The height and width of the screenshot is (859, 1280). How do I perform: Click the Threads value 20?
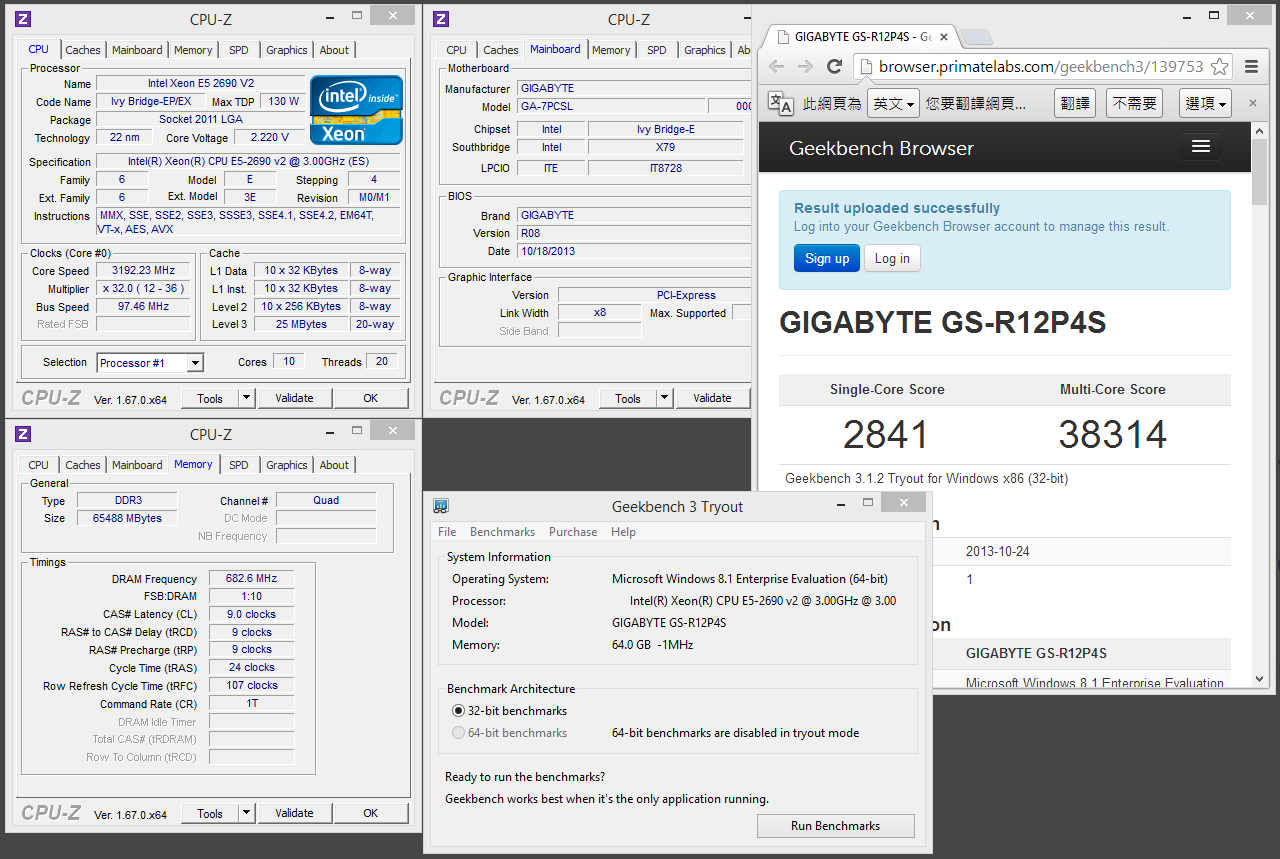click(x=382, y=362)
